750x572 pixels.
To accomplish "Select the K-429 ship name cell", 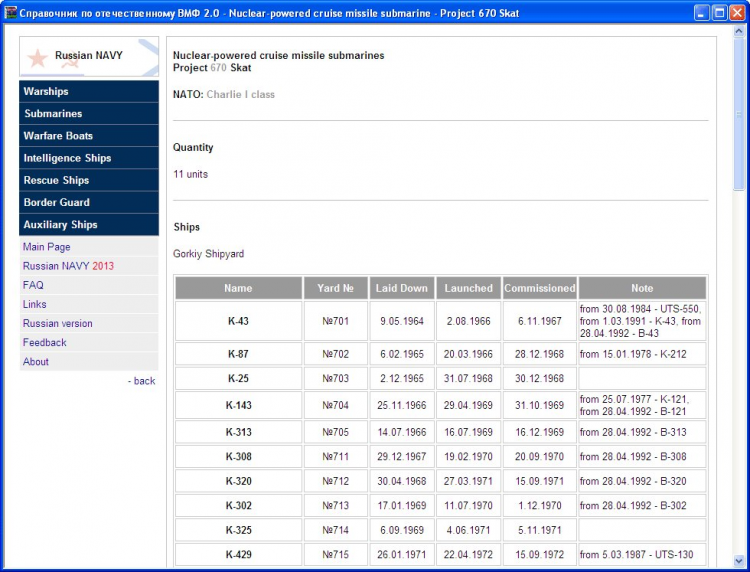I will point(238,554).
